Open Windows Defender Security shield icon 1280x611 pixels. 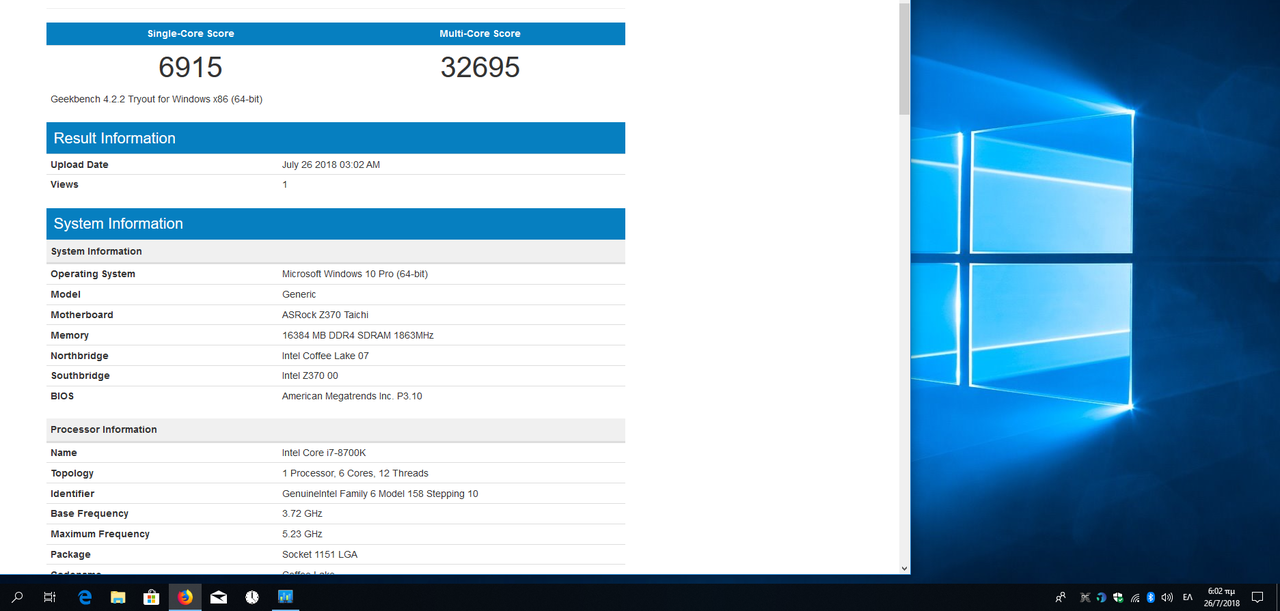1118,598
